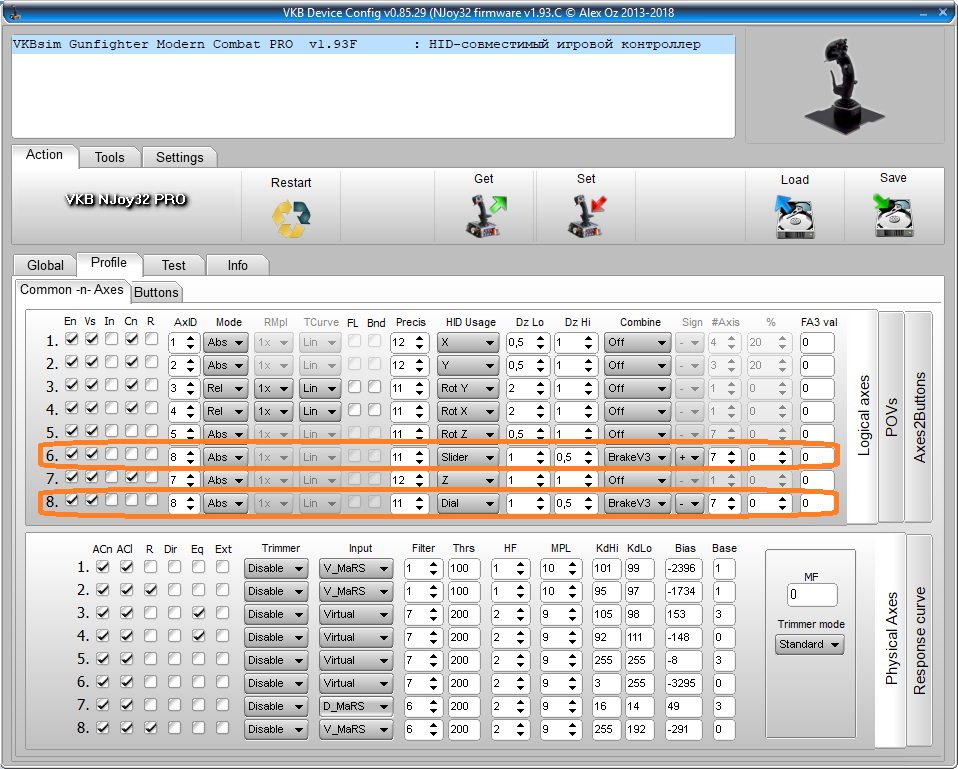Open the vertical Response curve panel

click(x=920, y=640)
